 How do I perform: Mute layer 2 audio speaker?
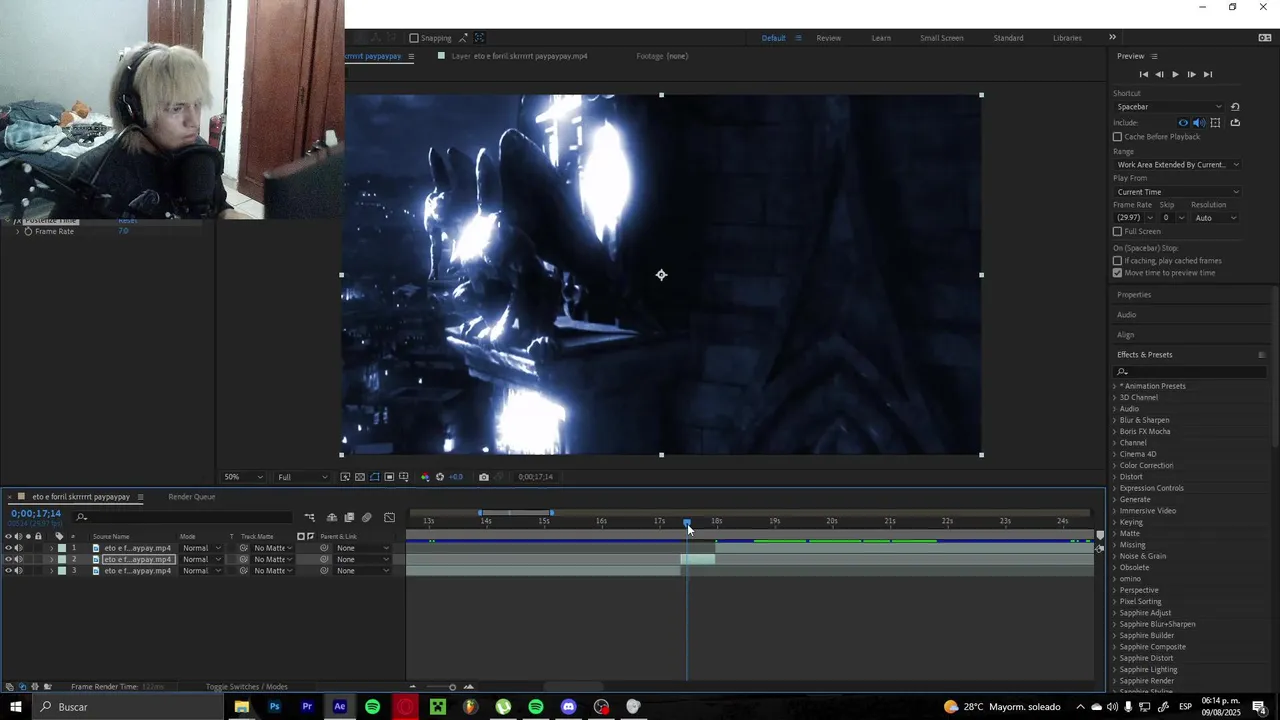point(19,560)
